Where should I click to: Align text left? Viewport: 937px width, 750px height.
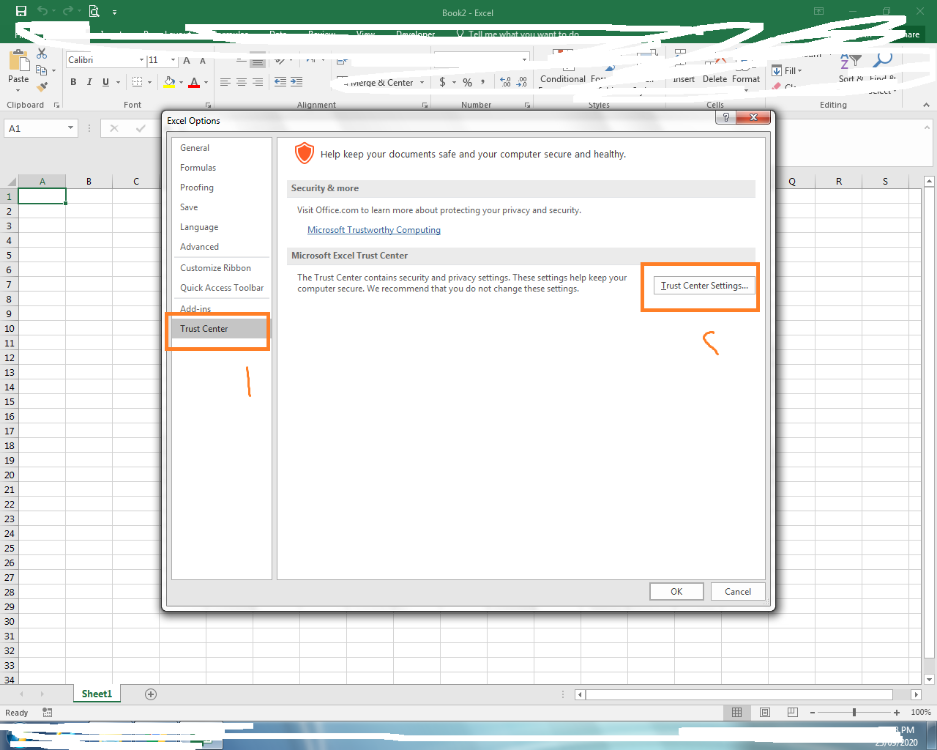point(225,82)
